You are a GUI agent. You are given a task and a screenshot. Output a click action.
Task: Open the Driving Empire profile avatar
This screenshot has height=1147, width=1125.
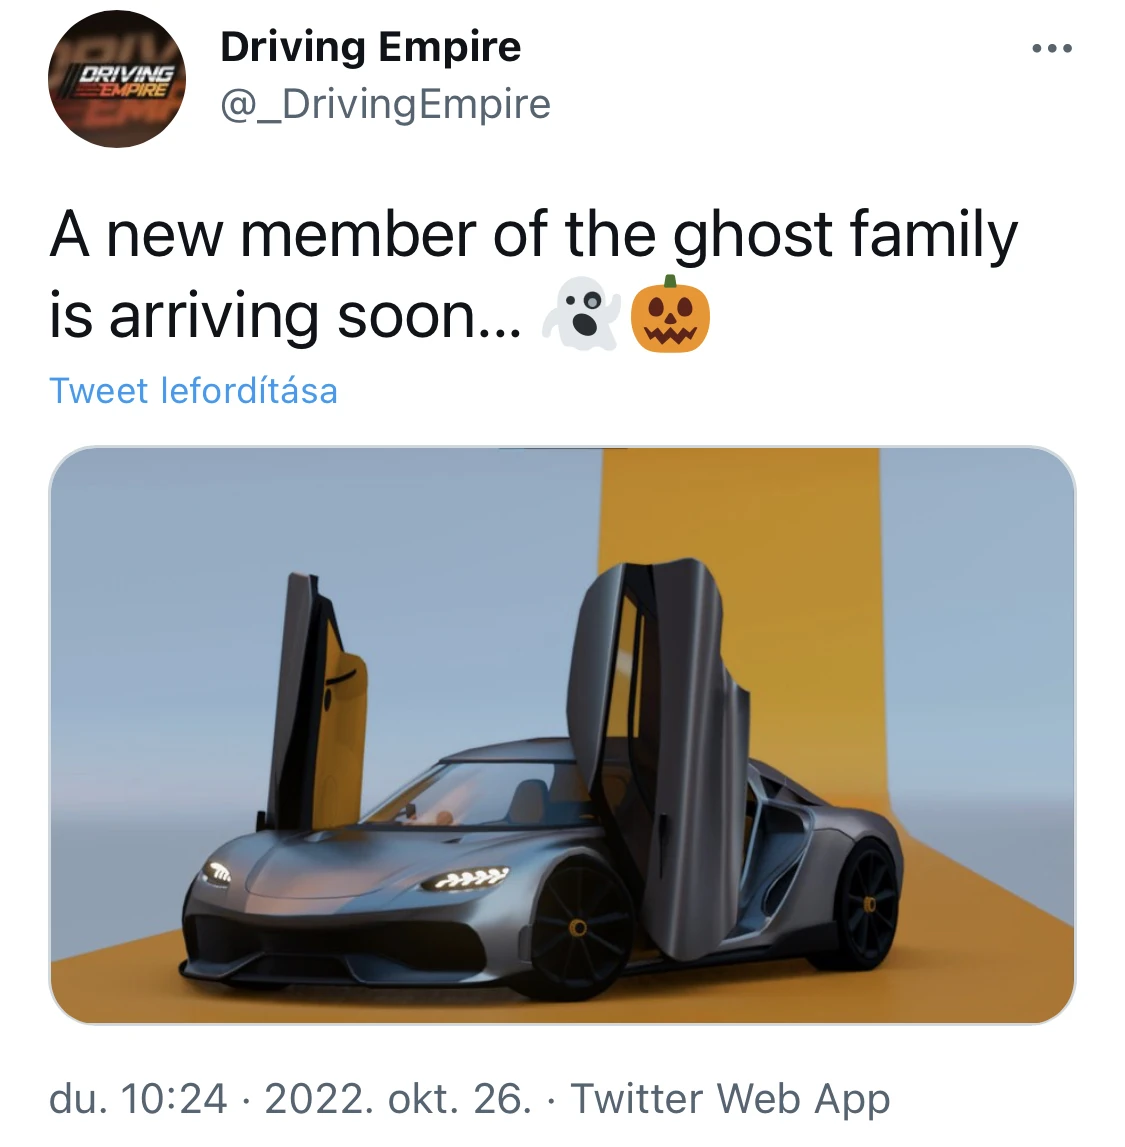tap(116, 79)
